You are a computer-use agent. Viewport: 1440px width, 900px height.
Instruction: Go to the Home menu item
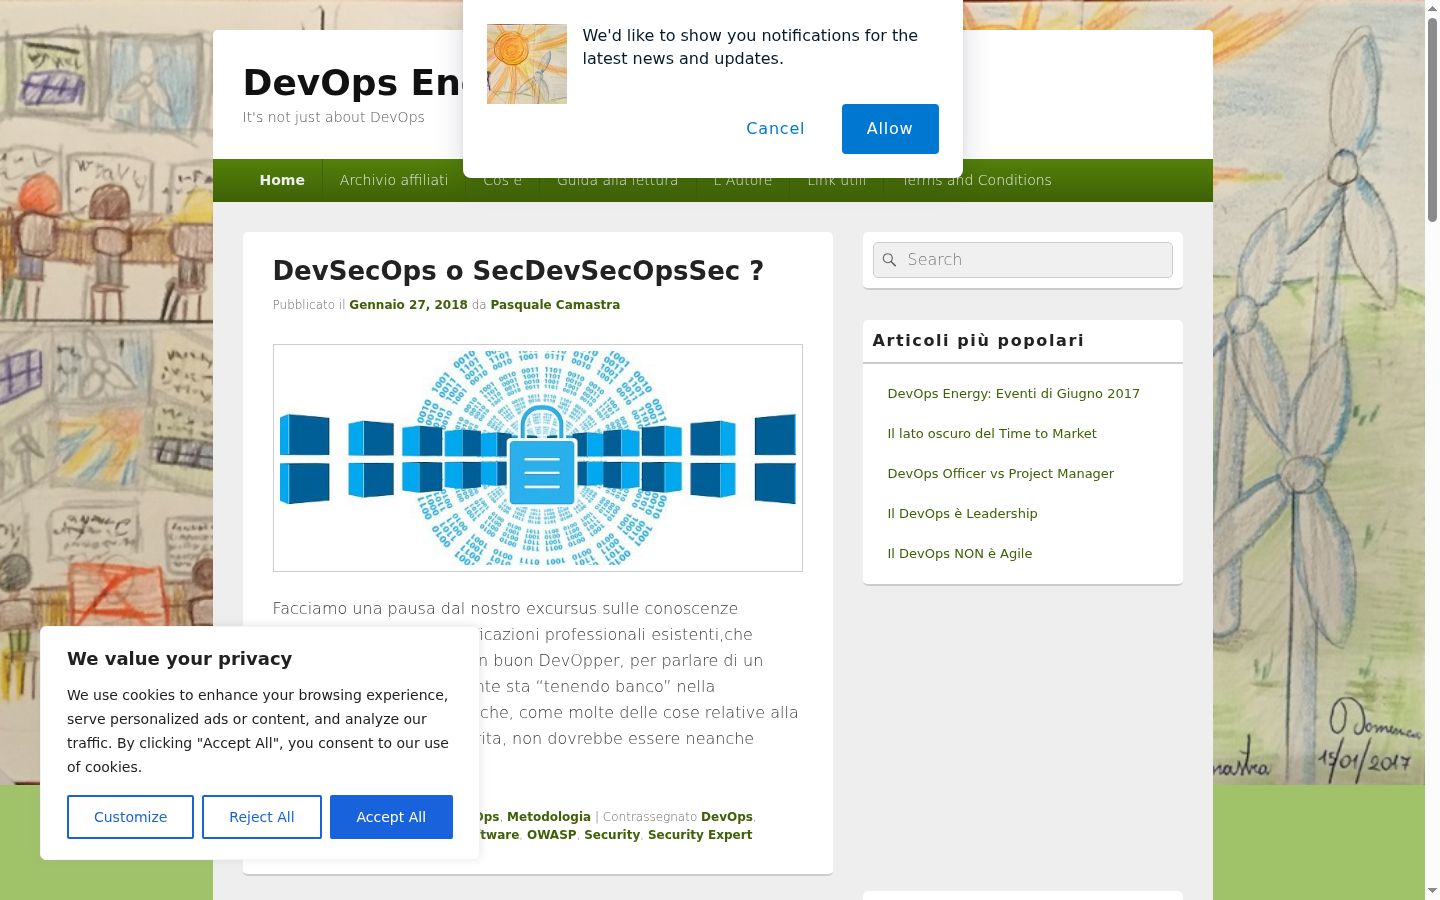click(x=282, y=180)
